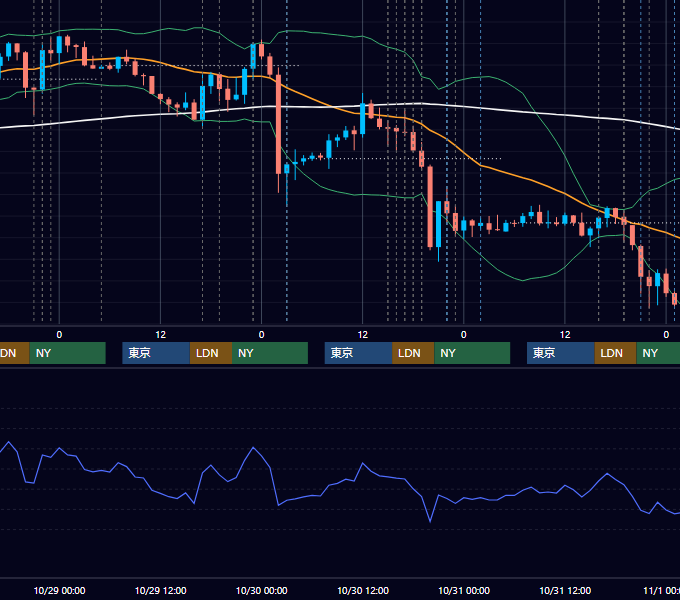Viewport: 680px width, 600px height.
Task: Click hour label '0' above the 10/31 00:00 date
Action: [464, 335]
